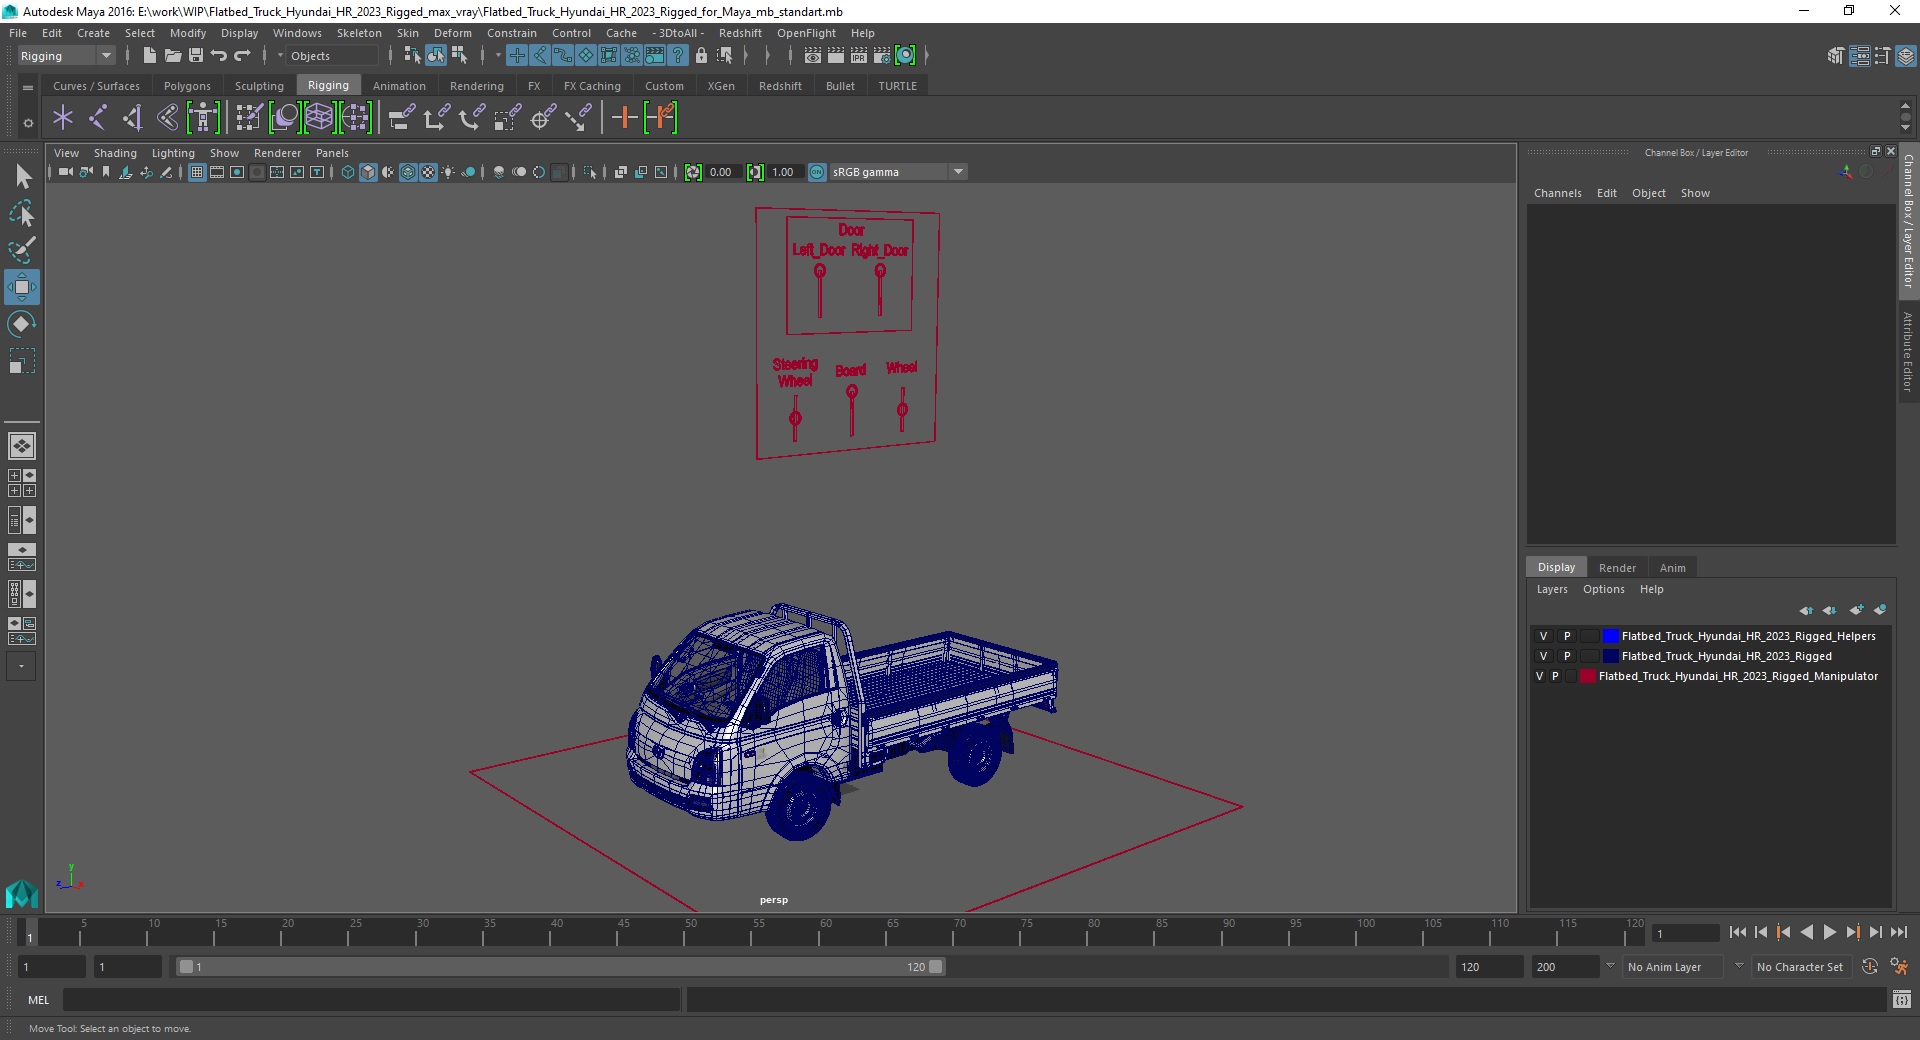
Task: Switch to the Animation shelf tab
Action: pyautogui.click(x=399, y=86)
